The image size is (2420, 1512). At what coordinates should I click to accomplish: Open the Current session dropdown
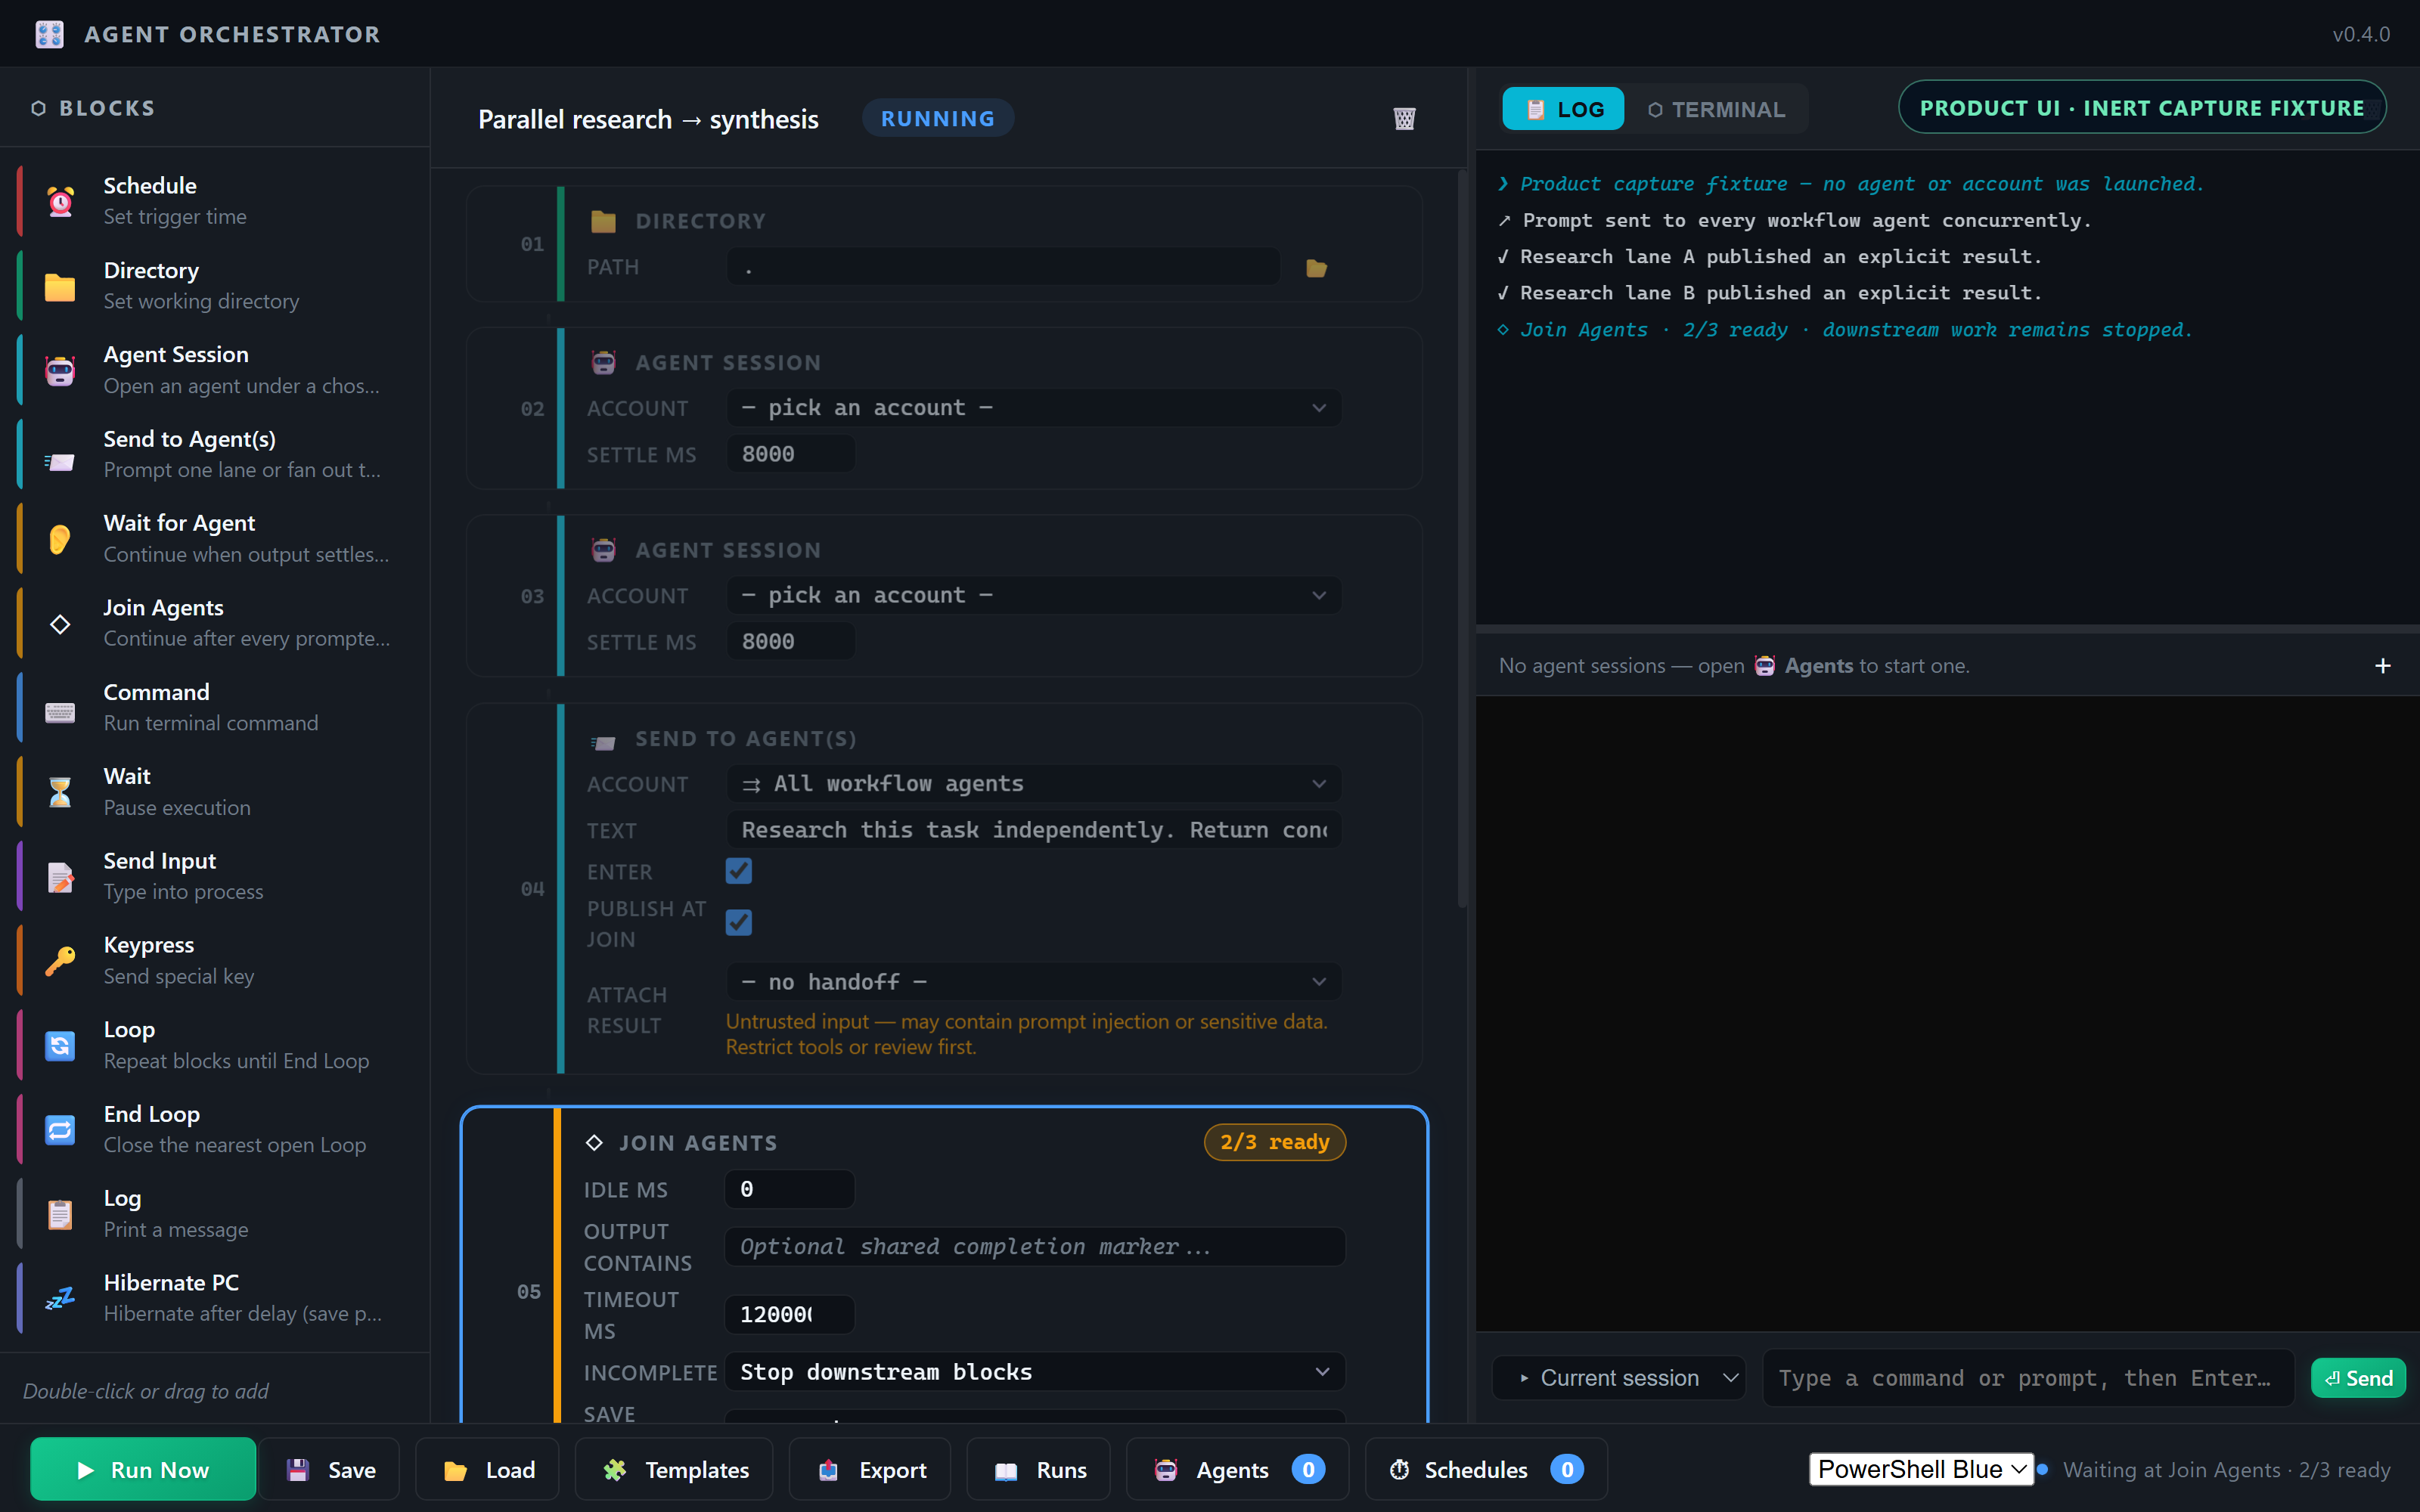1619,1378
